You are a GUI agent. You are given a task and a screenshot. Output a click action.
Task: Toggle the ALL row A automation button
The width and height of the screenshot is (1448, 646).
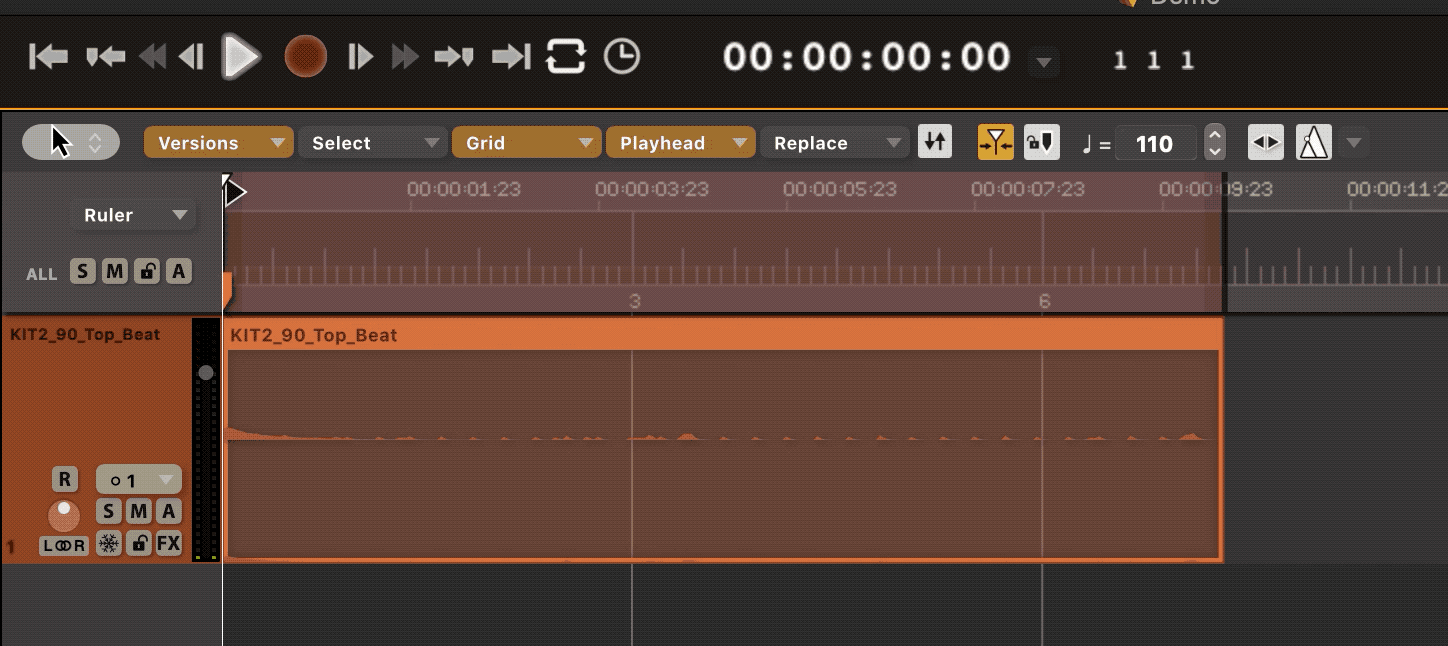tap(179, 271)
